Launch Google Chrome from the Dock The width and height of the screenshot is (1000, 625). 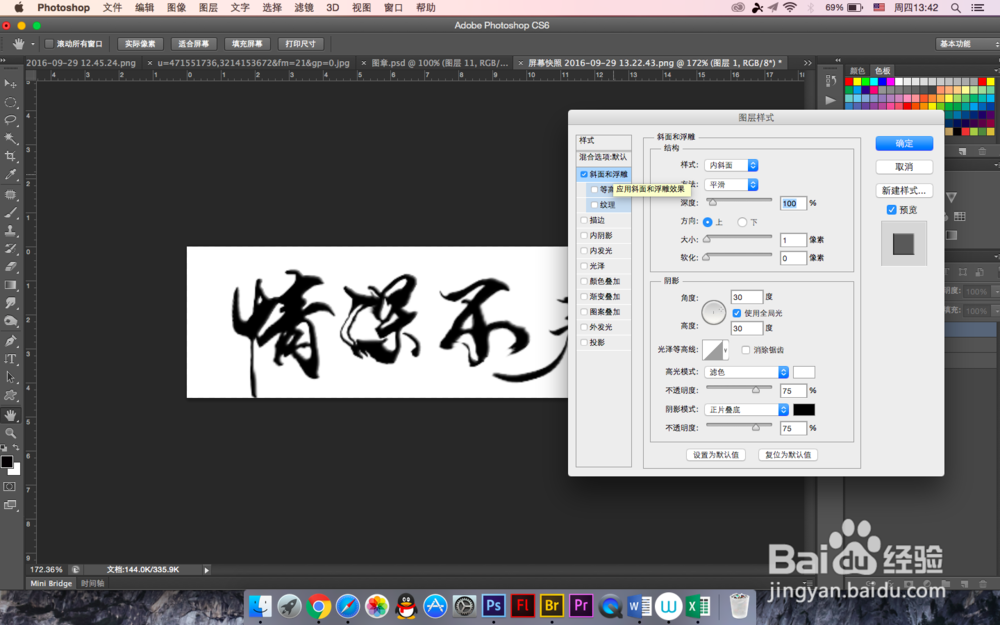pyautogui.click(x=319, y=606)
